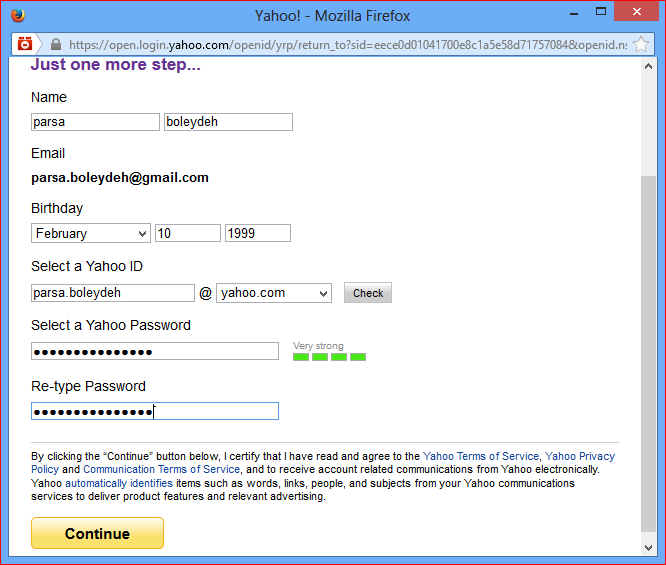
Task: Click the URL address bar text
Action: coord(347,45)
